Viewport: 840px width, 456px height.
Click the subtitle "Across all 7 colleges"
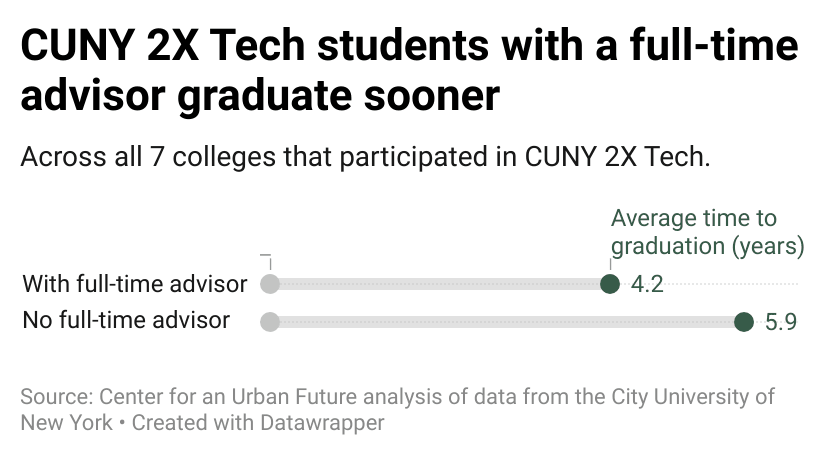point(365,158)
